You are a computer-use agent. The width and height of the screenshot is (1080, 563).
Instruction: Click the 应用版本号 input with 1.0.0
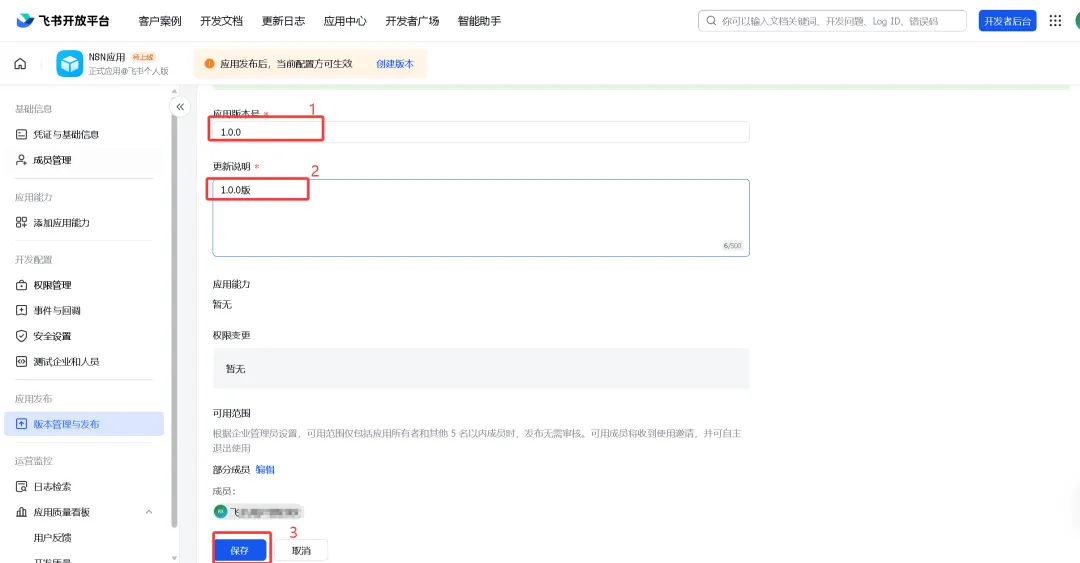tap(481, 132)
